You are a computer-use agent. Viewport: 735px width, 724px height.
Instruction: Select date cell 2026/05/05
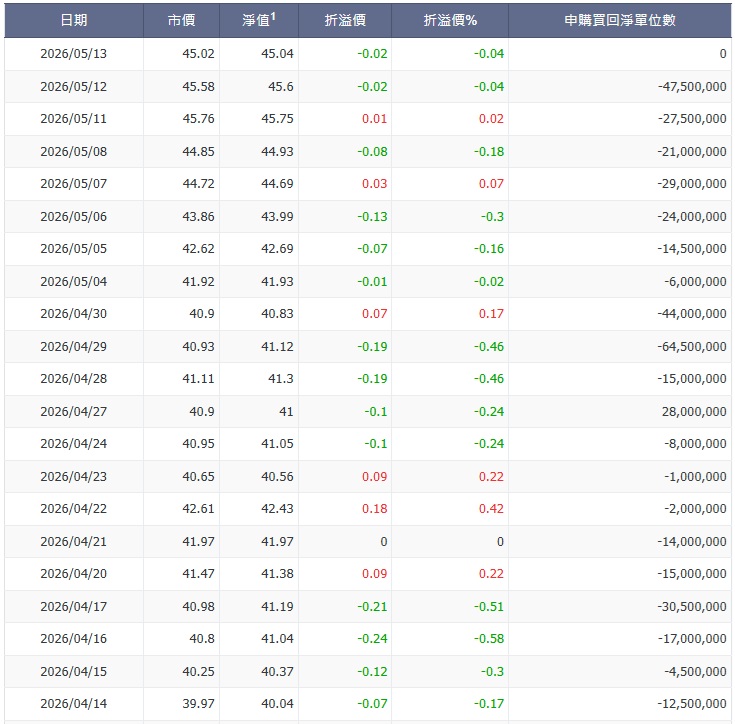(x=74, y=249)
